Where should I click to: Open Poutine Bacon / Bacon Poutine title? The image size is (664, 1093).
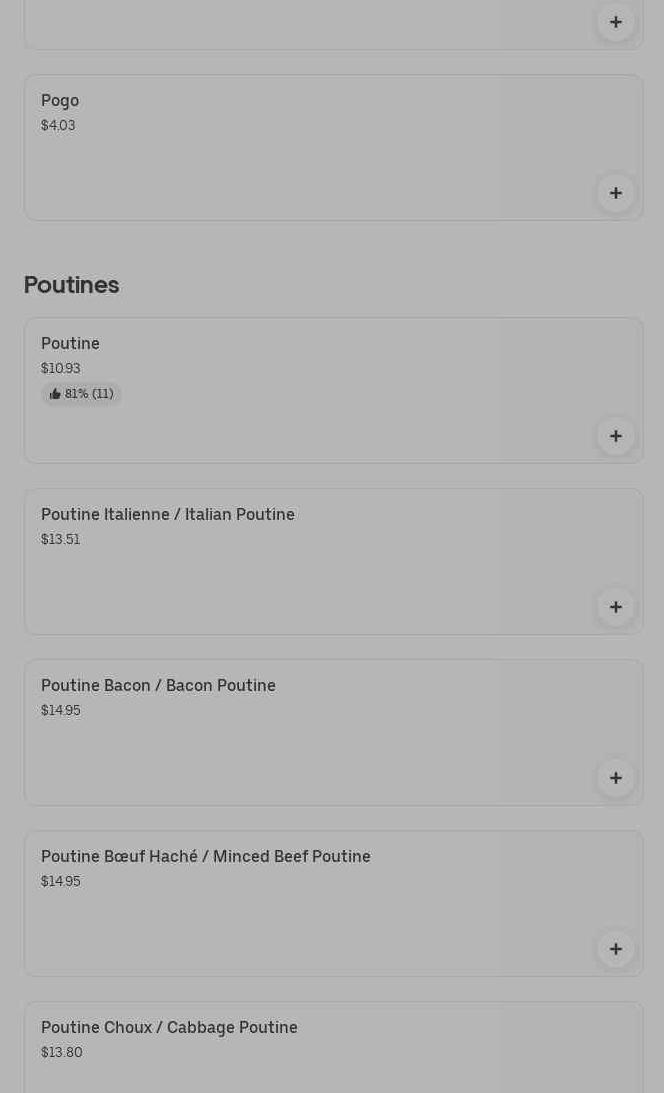(158, 686)
